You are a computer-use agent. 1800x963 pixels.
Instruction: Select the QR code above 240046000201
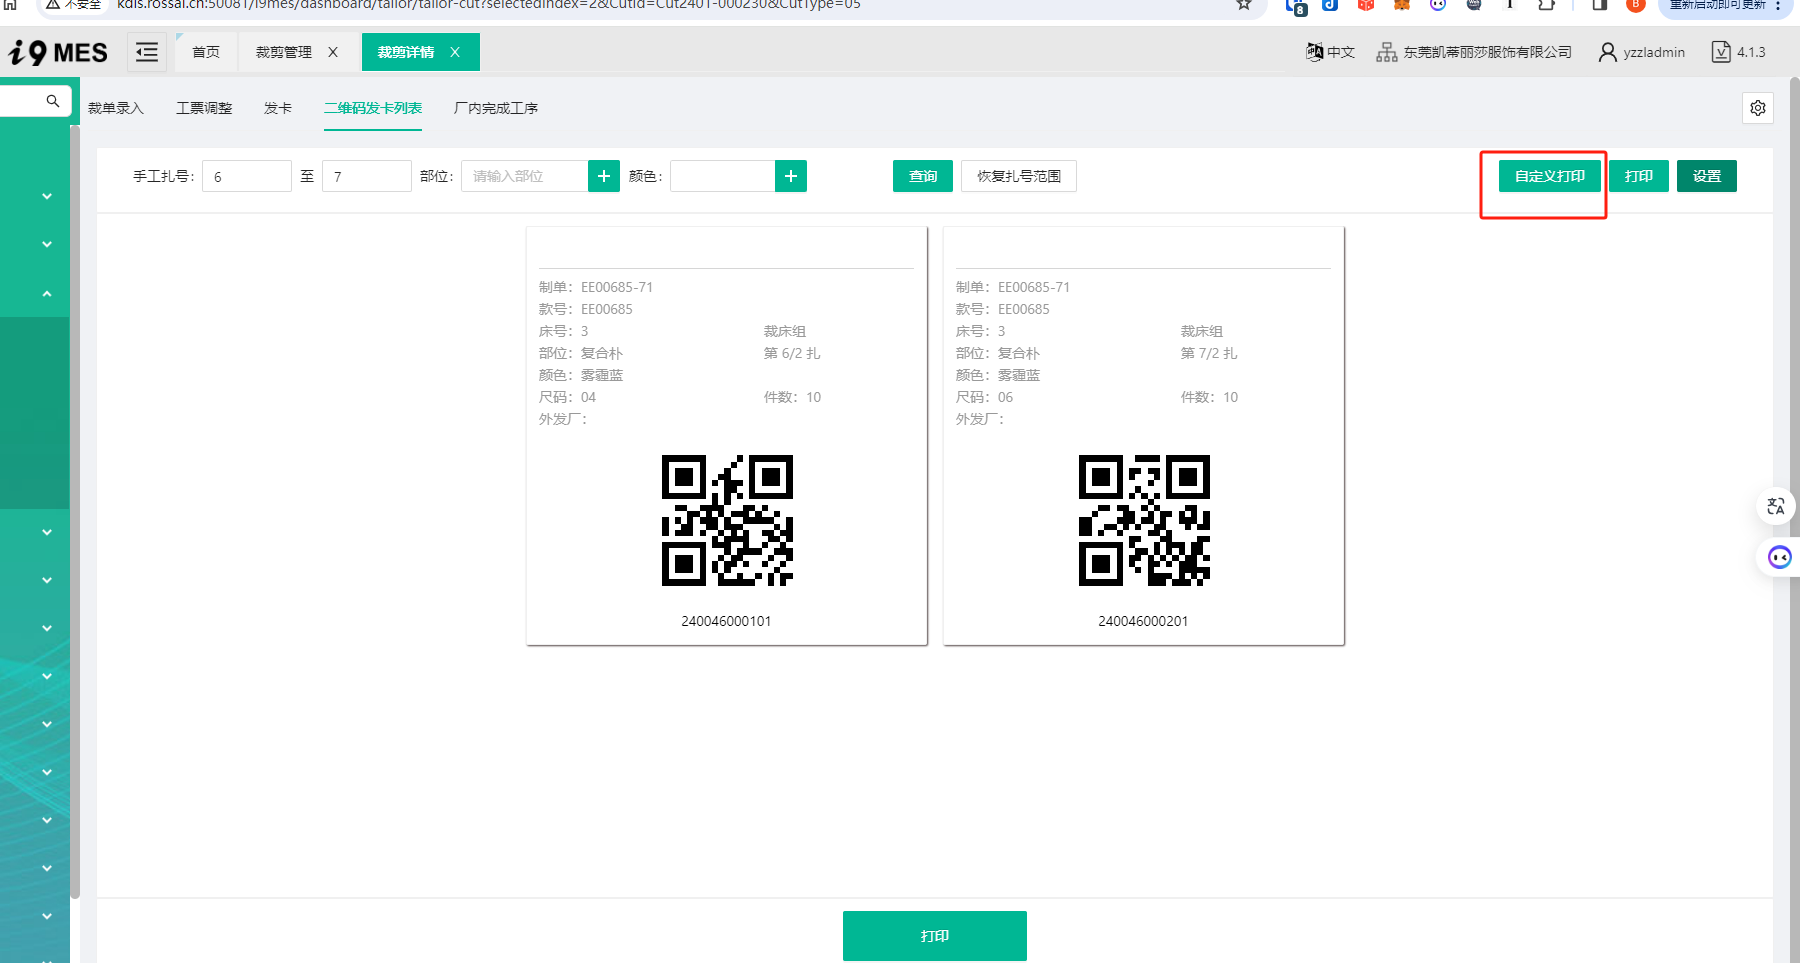1144,520
